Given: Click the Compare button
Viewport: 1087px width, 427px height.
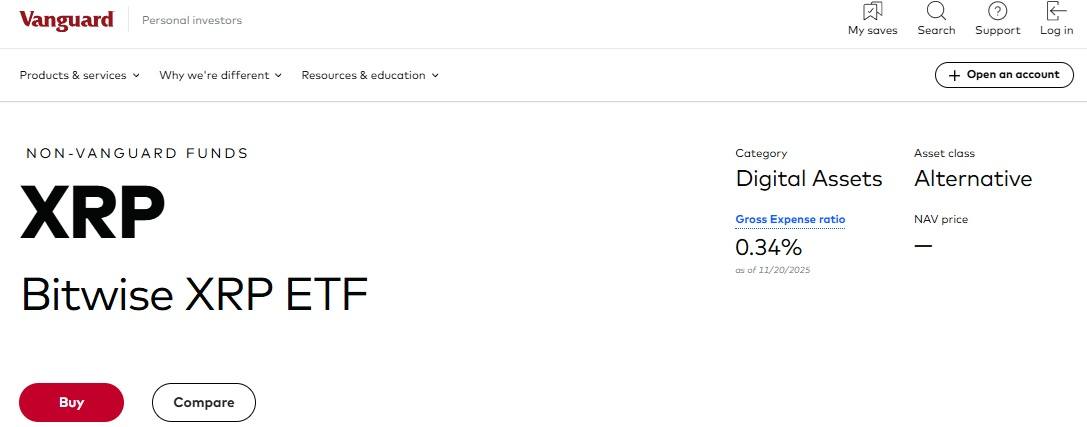Looking at the screenshot, I should pos(204,402).
